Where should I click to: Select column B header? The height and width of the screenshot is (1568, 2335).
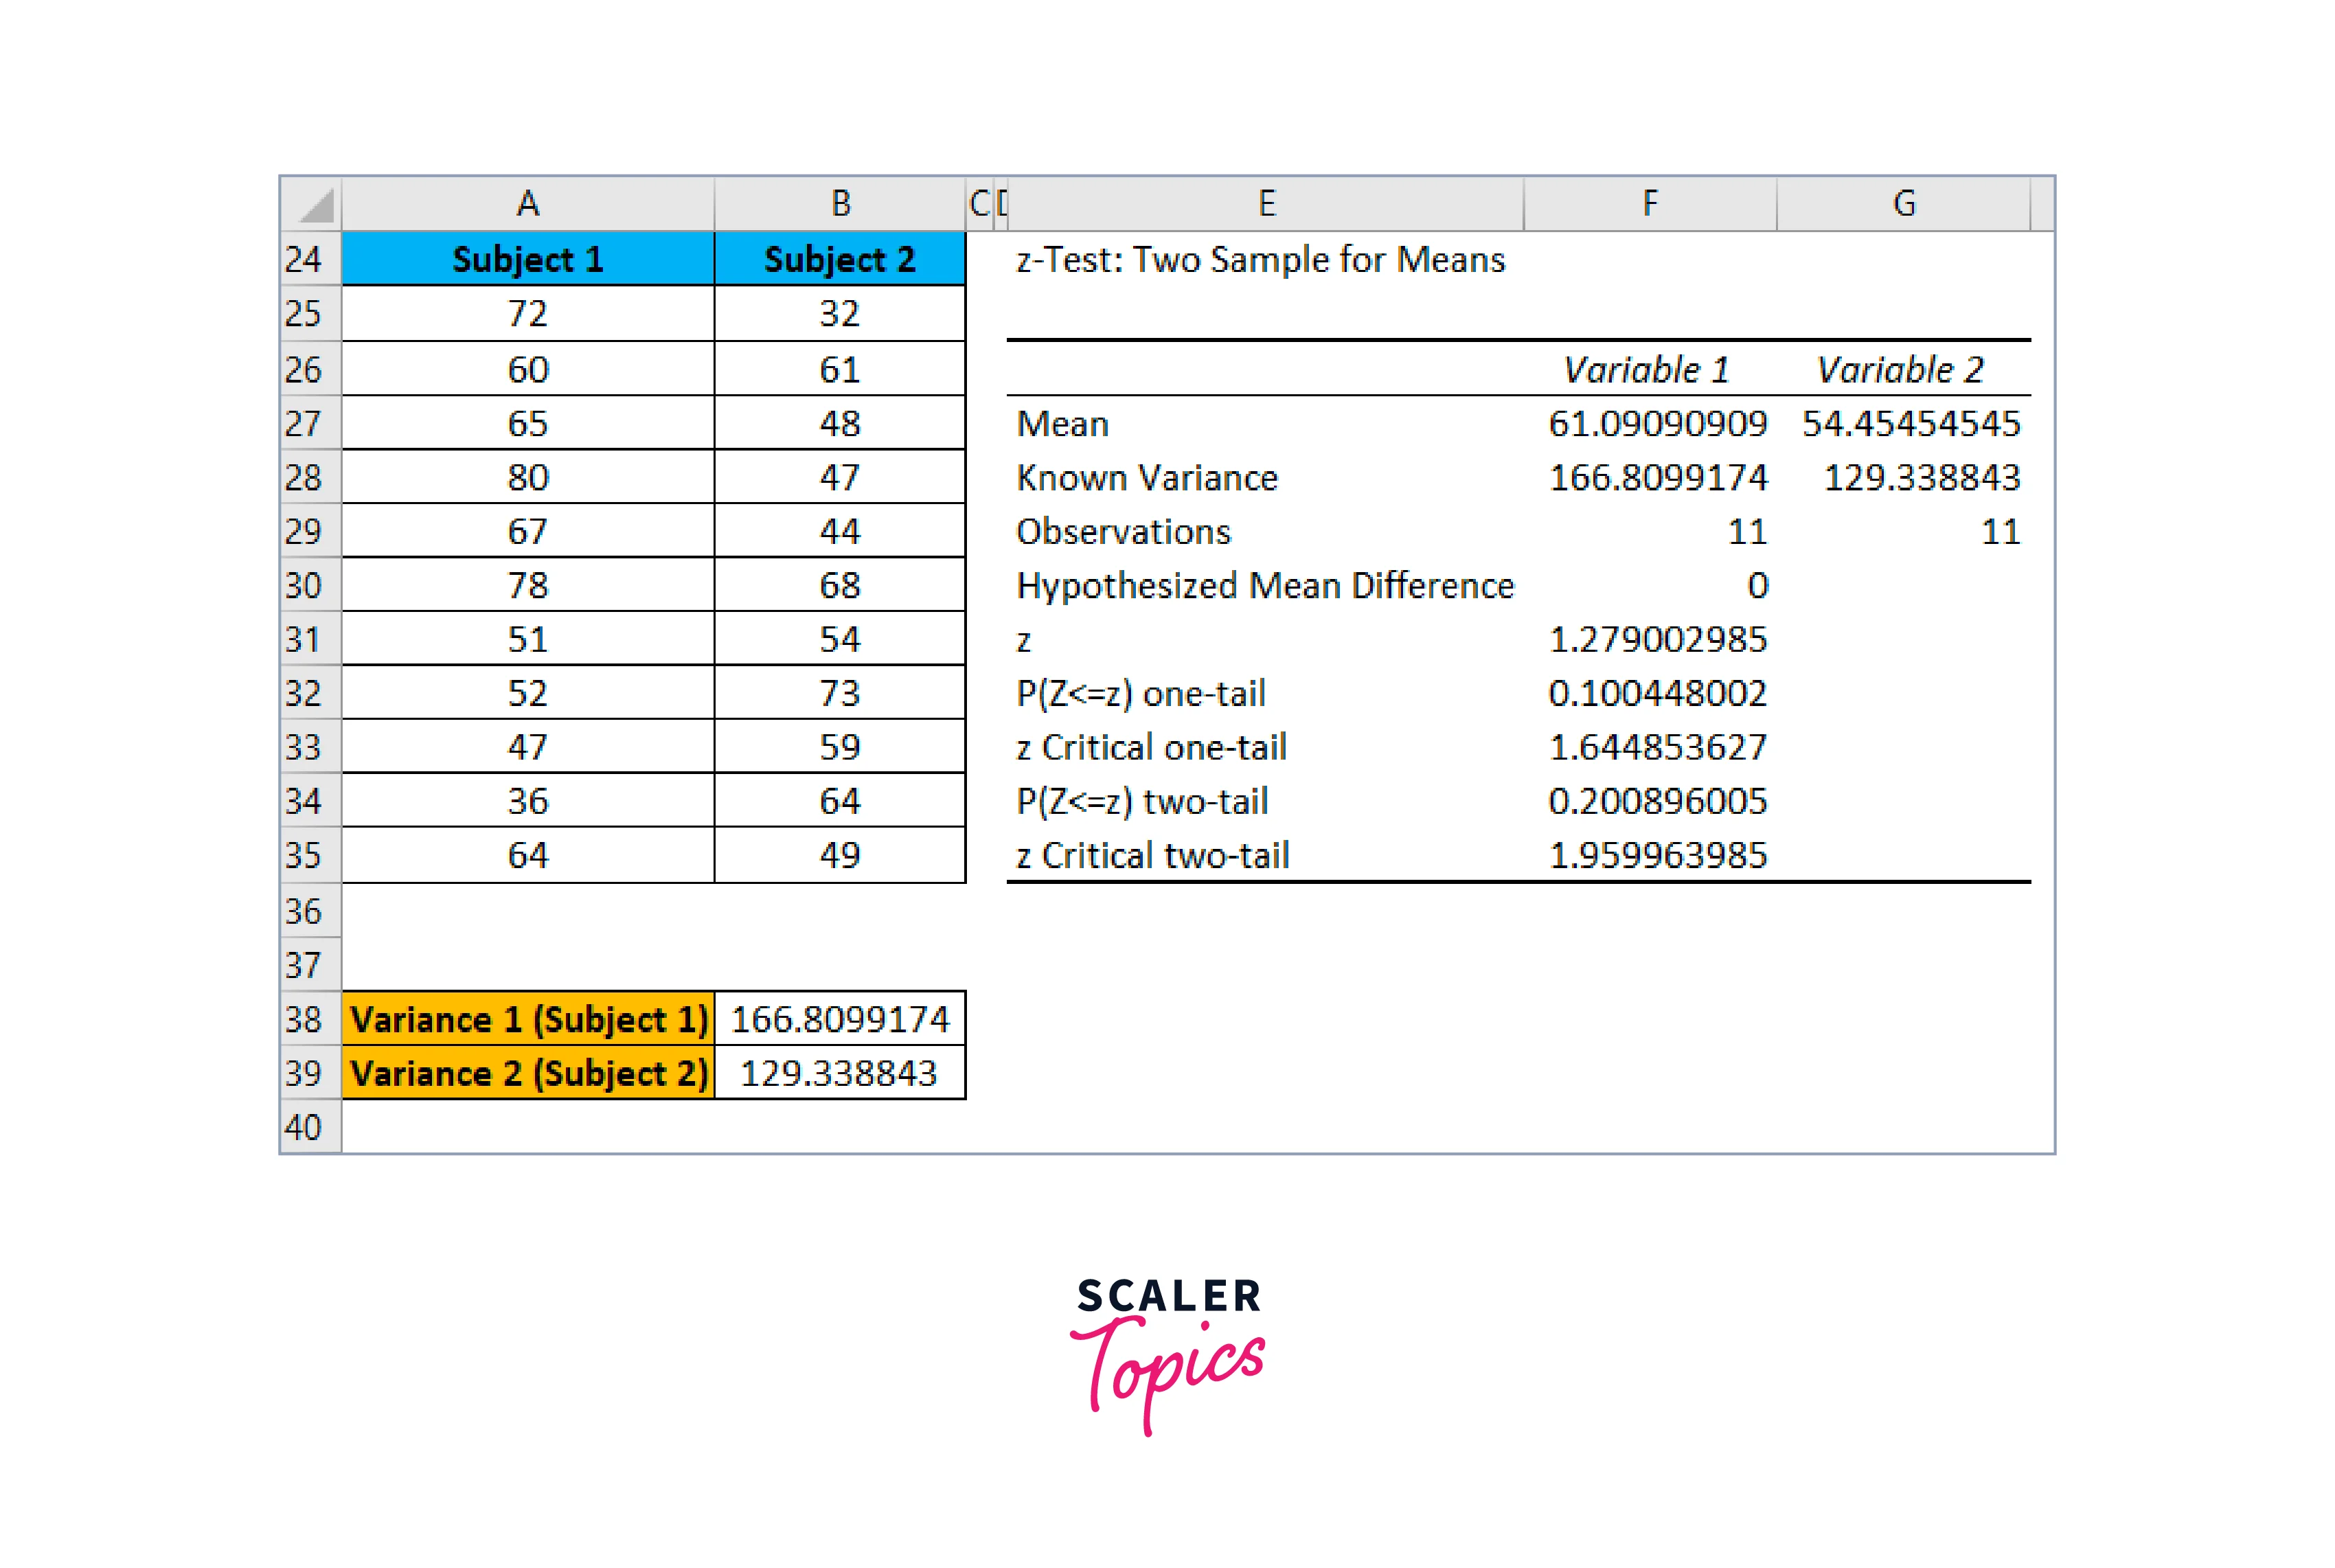coord(840,205)
